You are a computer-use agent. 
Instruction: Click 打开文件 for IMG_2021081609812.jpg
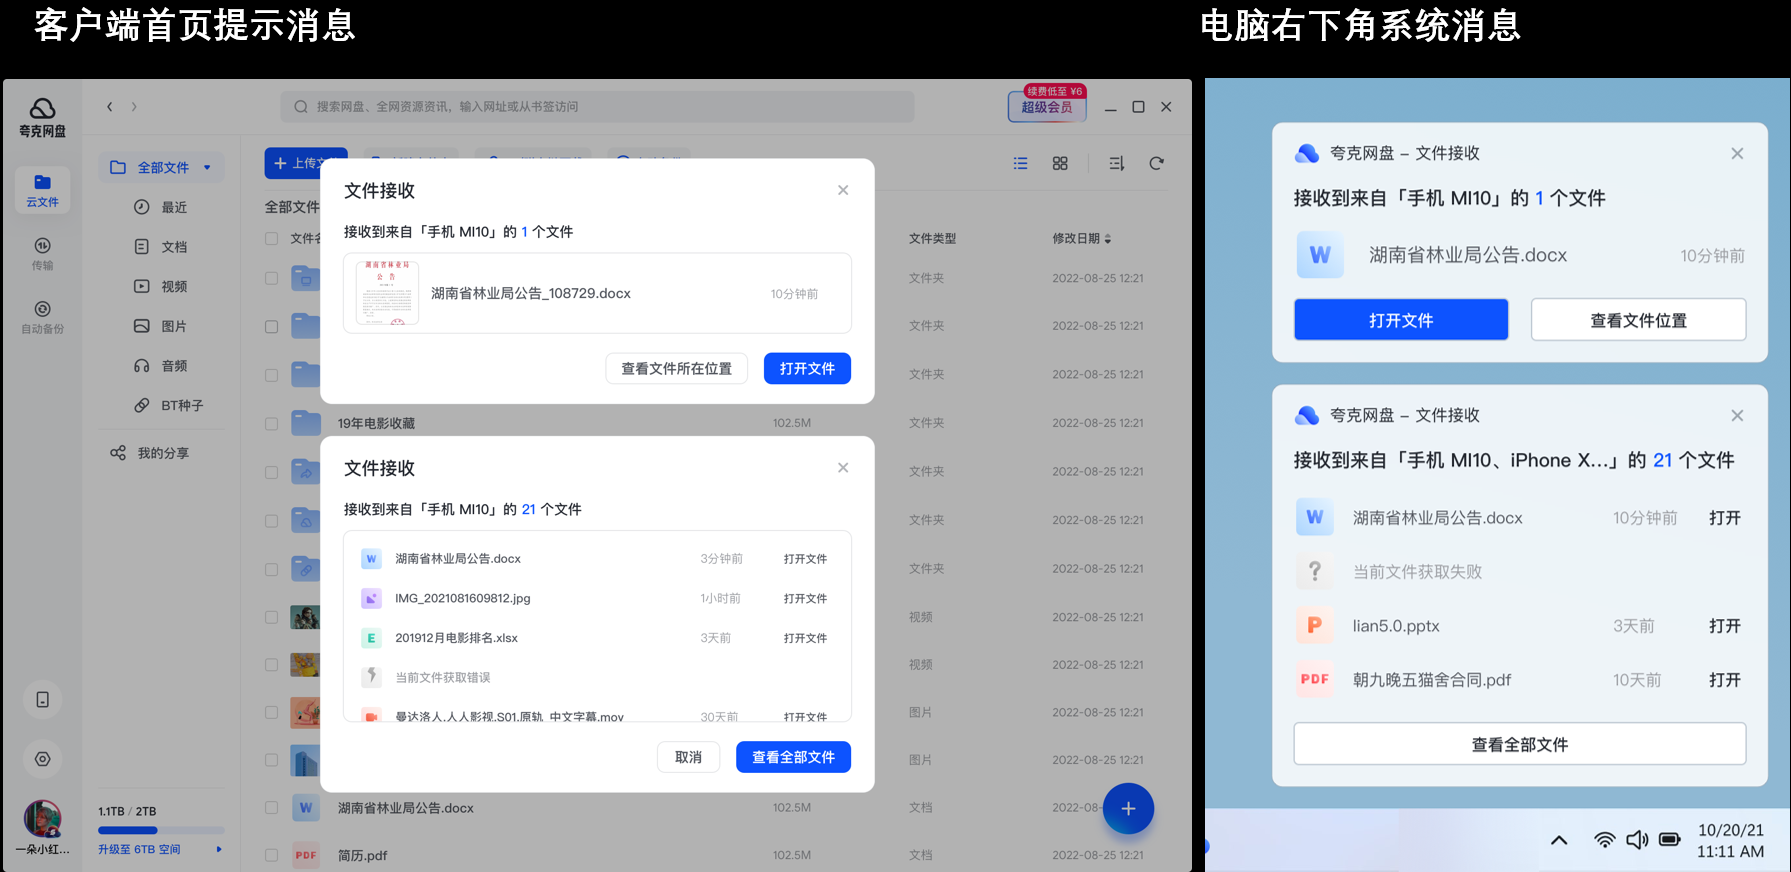[x=805, y=598]
